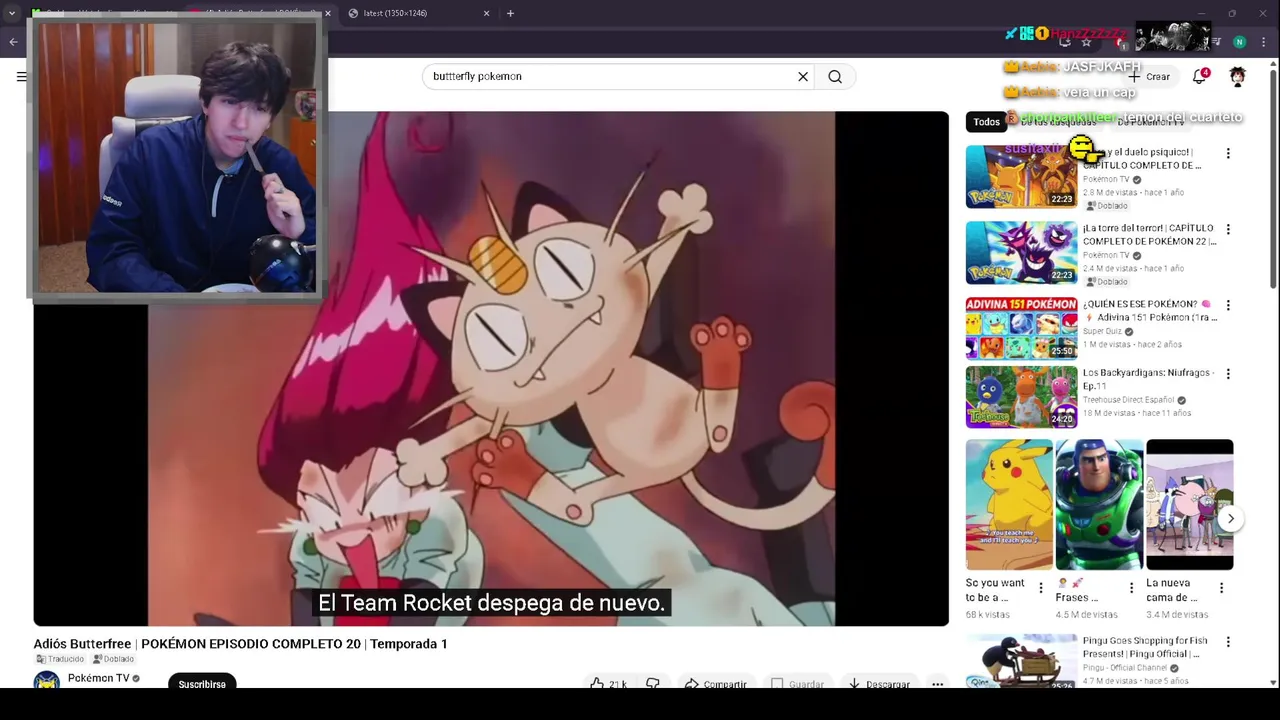Click the 'Adiós Butterfree' video title

240,644
